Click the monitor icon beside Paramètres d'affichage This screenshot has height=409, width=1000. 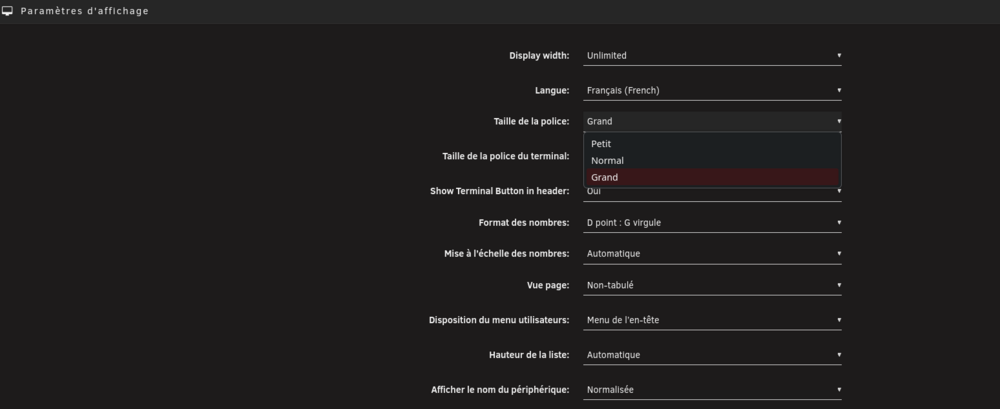pos(8,11)
